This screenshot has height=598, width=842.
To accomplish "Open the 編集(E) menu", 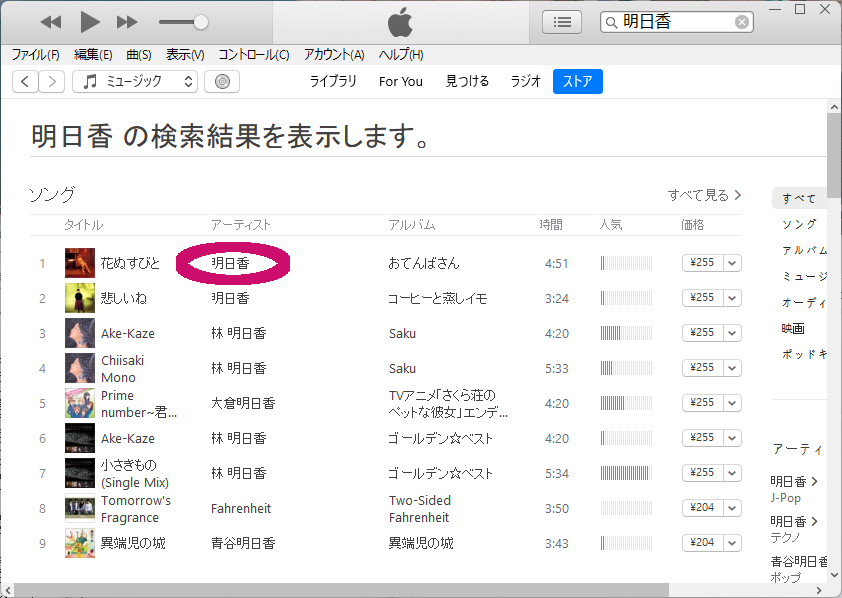I will coord(93,54).
